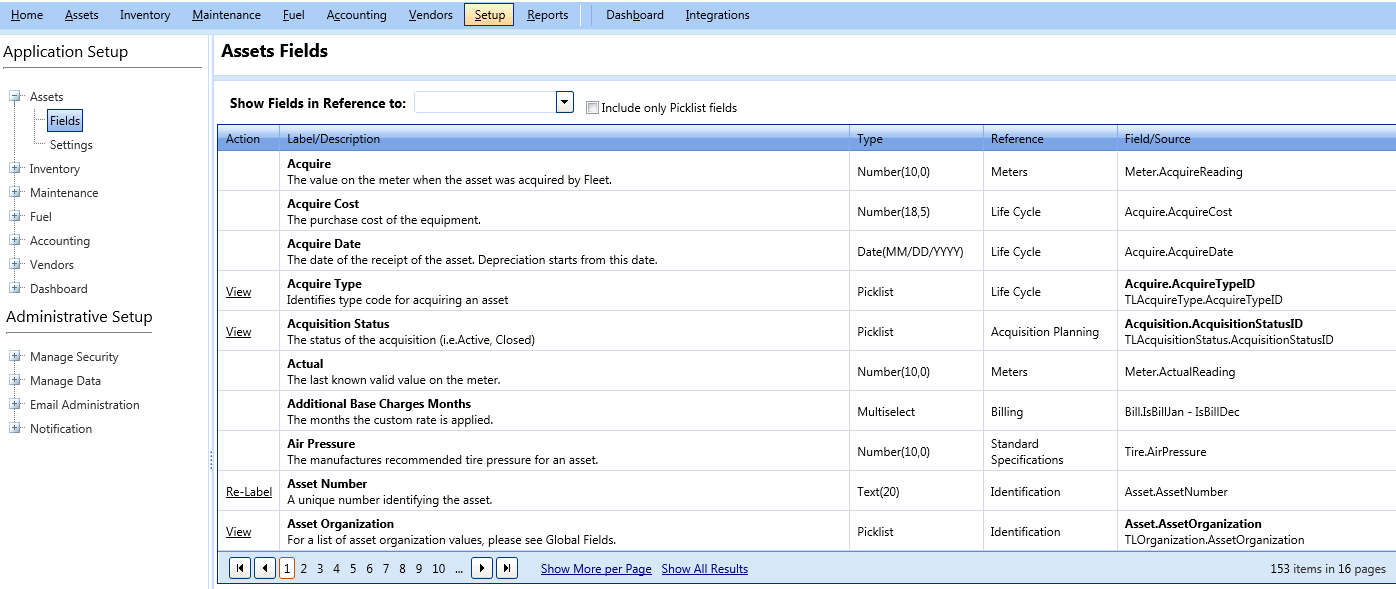Click the panel splitter grip handle
Image resolution: width=1396 pixels, height=589 pixels.
(x=211, y=459)
